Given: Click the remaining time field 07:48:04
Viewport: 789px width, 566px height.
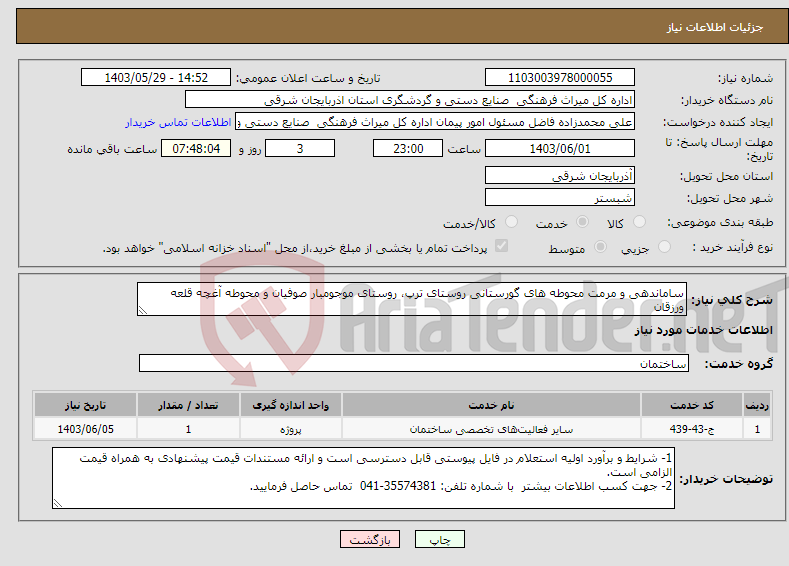Looking at the screenshot, I should [196, 148].
